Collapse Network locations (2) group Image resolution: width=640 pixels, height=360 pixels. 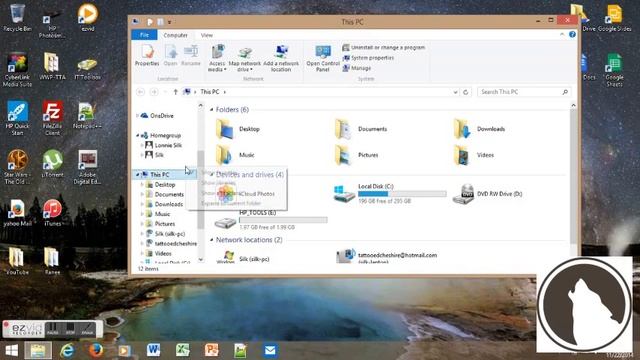point(211,240)
